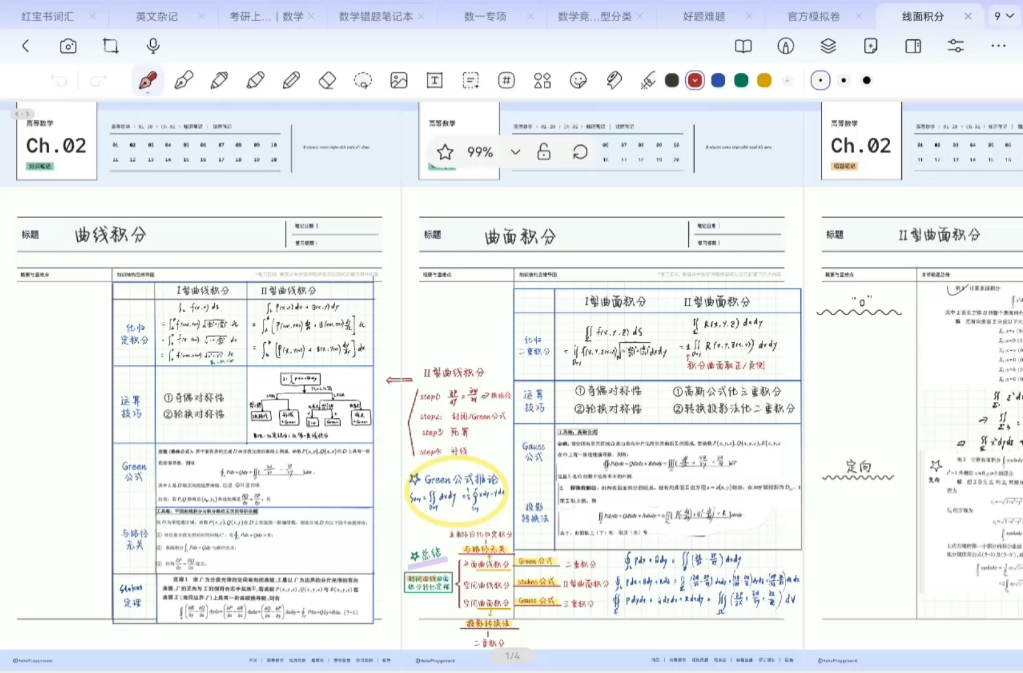Image resolution: width=1023 pixels, height=673 pixels.
Task: Select the thinnest stroke size
Action: [x=820, y=80]
